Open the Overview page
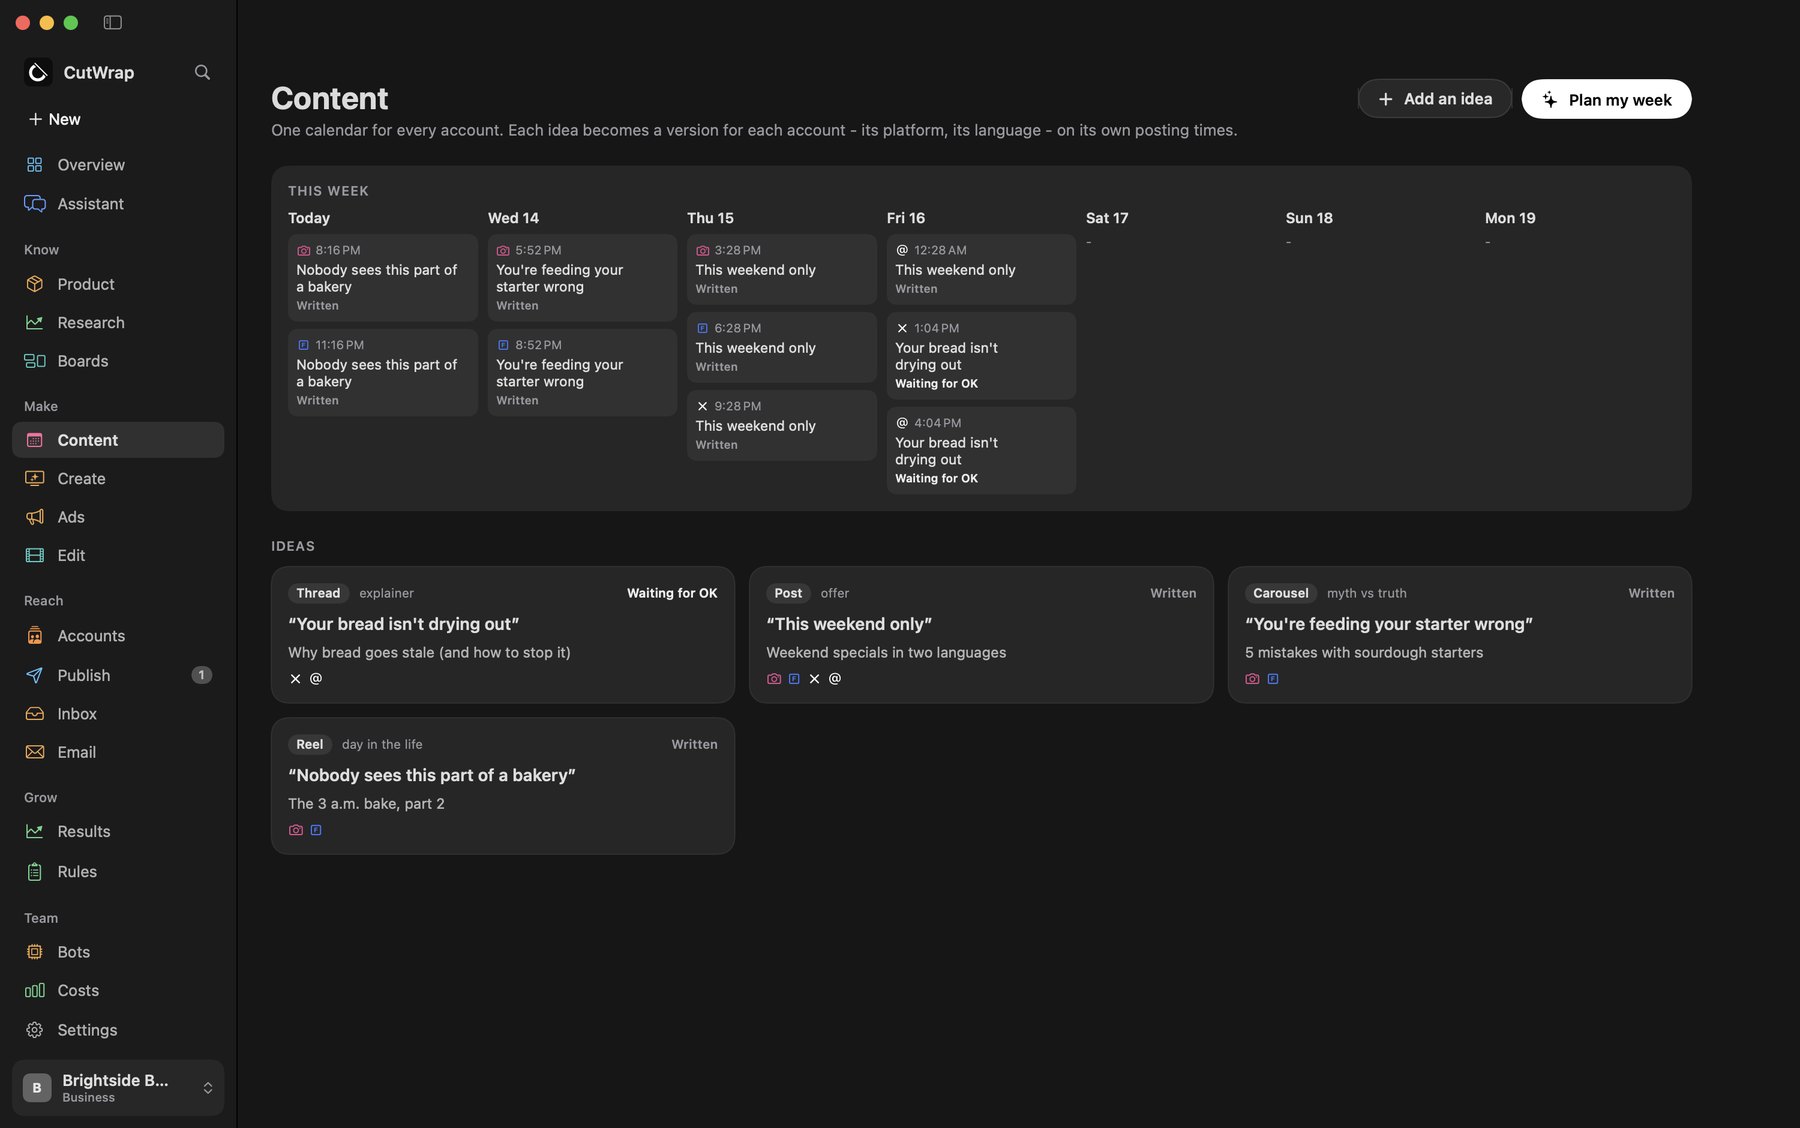The height and width of the screenshot is (1128, 1800). tap(118, 165)
